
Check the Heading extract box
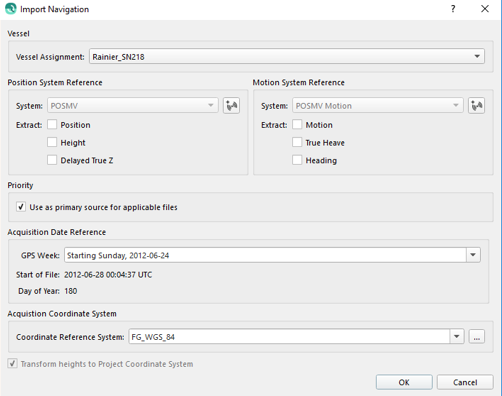[x=297, y=160]
